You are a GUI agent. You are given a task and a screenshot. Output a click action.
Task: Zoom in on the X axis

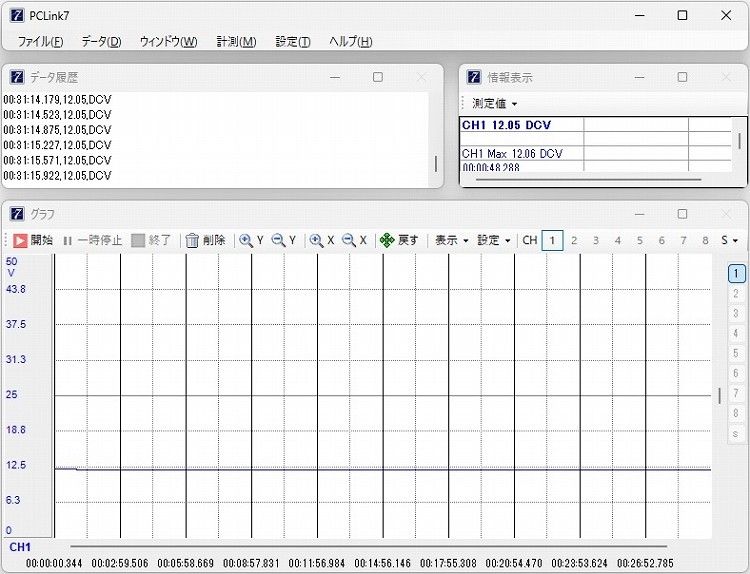pyautogui.click(x=316, y=240)
